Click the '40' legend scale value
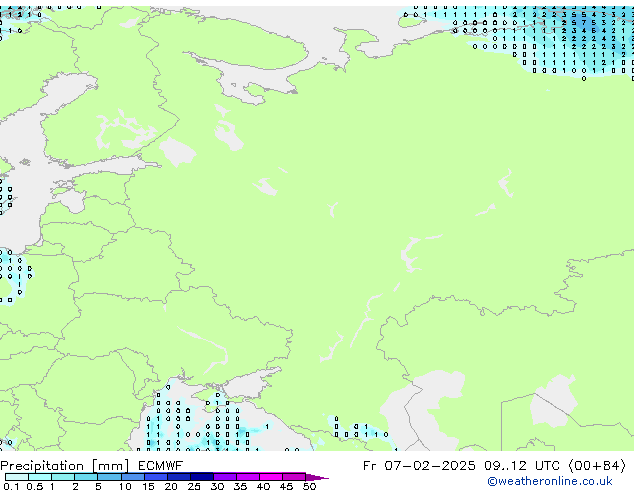 (263, 486)
